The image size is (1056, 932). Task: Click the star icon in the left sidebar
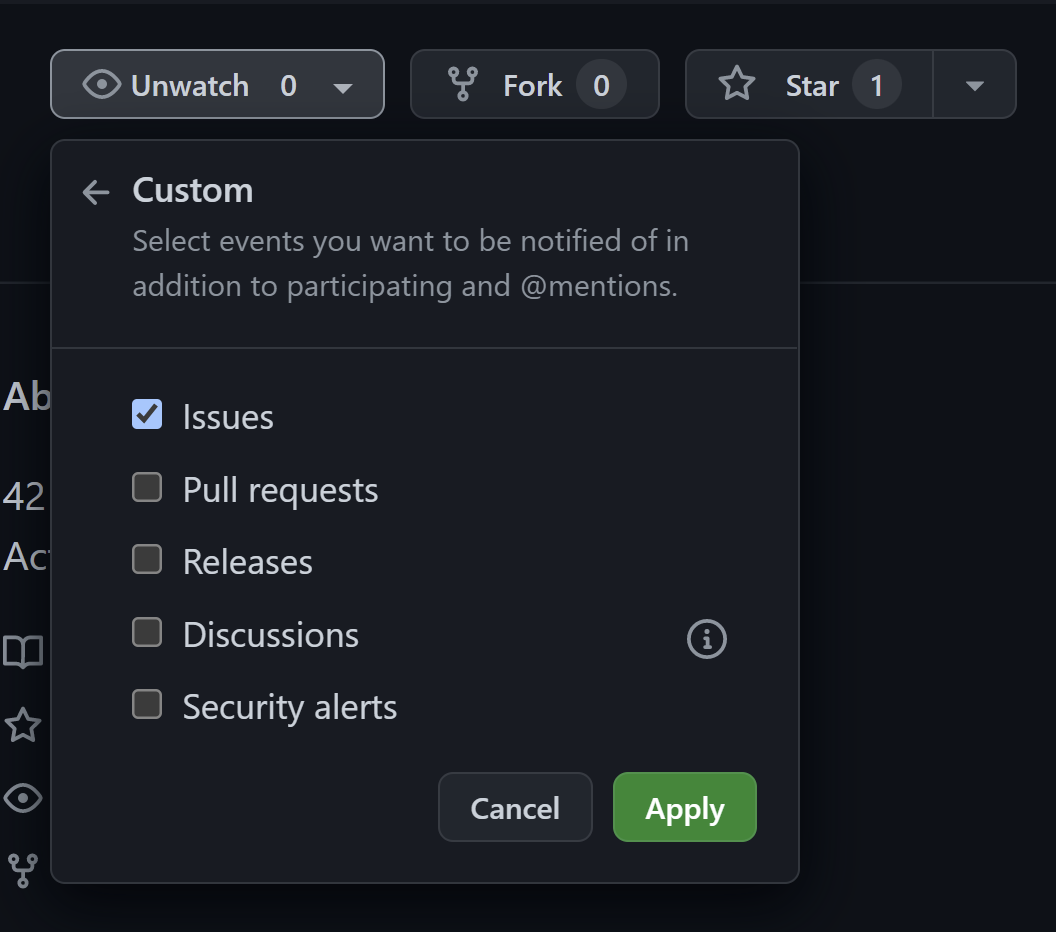click(x=23, y=725)
